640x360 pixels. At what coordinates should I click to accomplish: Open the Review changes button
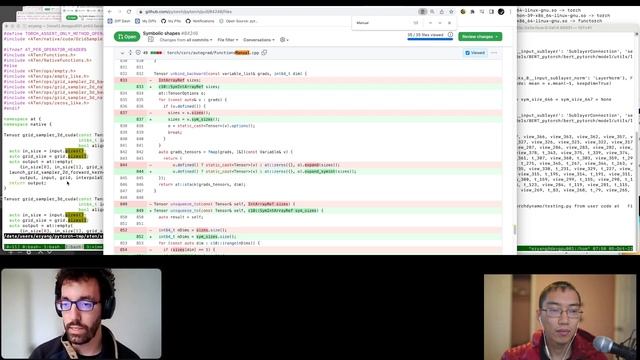[x=480, y=37]
